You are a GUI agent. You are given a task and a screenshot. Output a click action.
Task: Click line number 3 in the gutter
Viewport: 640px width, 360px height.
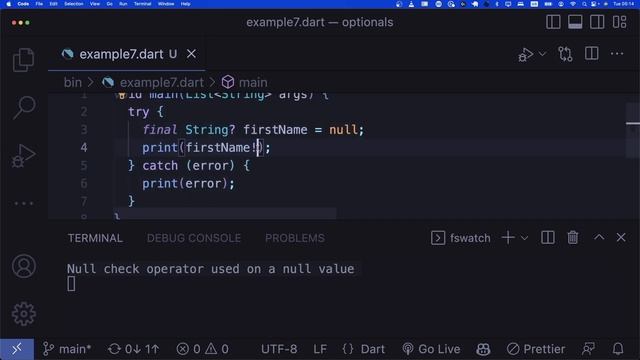84,130
